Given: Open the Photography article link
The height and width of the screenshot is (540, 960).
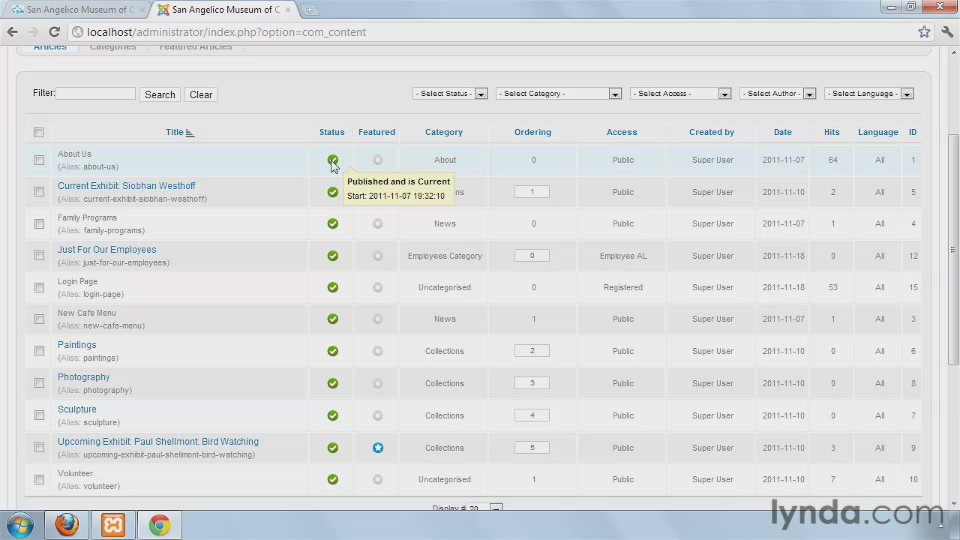Looking at the screenshot, I should click(84, 377).
